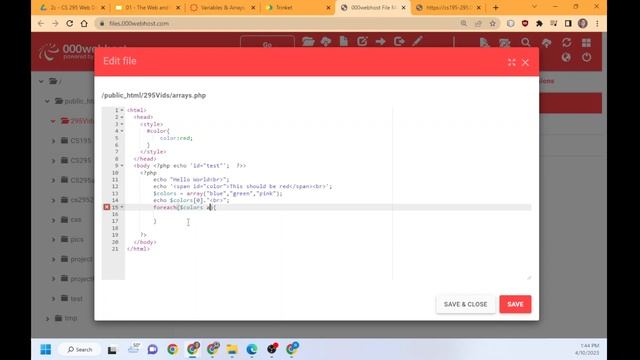The height and width of the screenshot is (360, 640).
Task: Click the SAVE button
Action: [x=515, y=304]
